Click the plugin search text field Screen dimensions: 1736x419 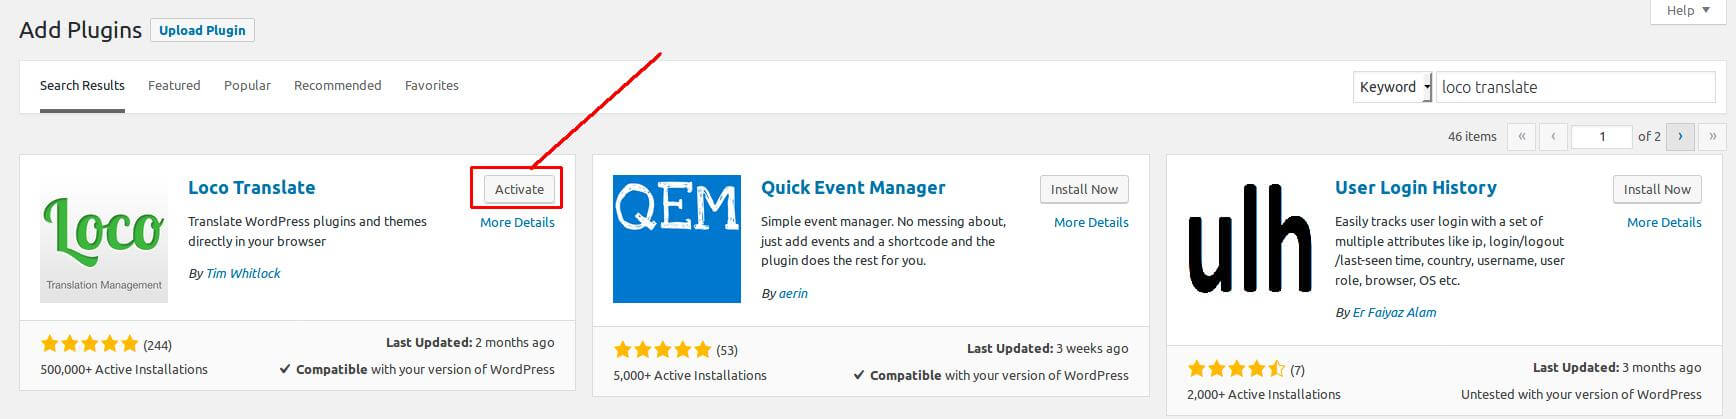coord(1576,87)
